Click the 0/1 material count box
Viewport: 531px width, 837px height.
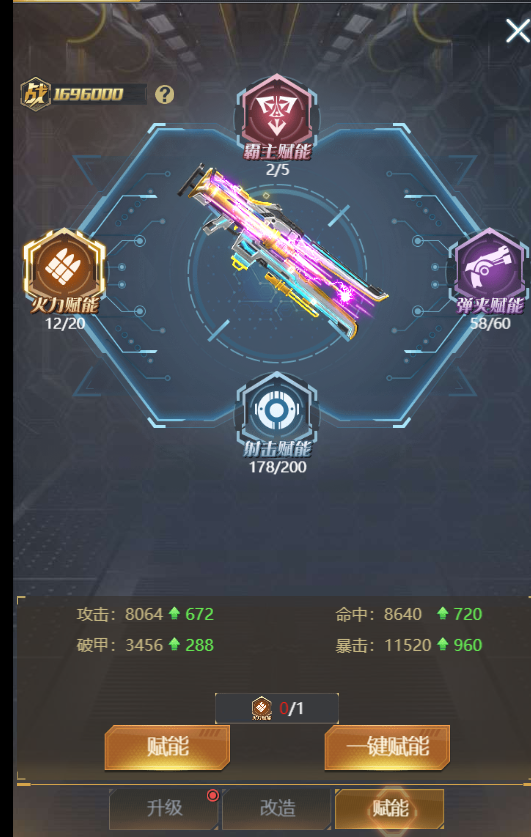pos(276,708)
